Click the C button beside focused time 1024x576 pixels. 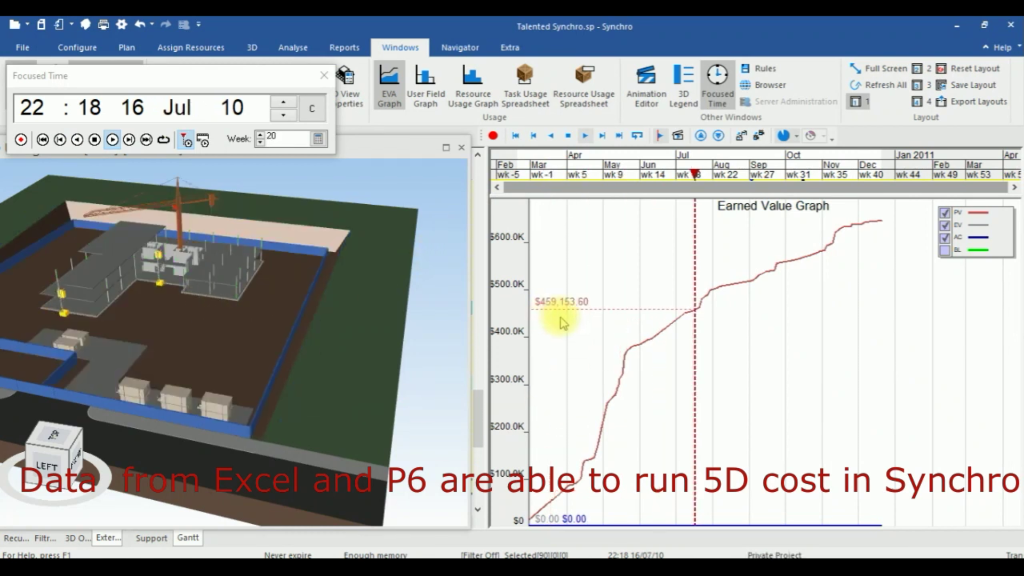pyautogui.click(x=312, y=108)
